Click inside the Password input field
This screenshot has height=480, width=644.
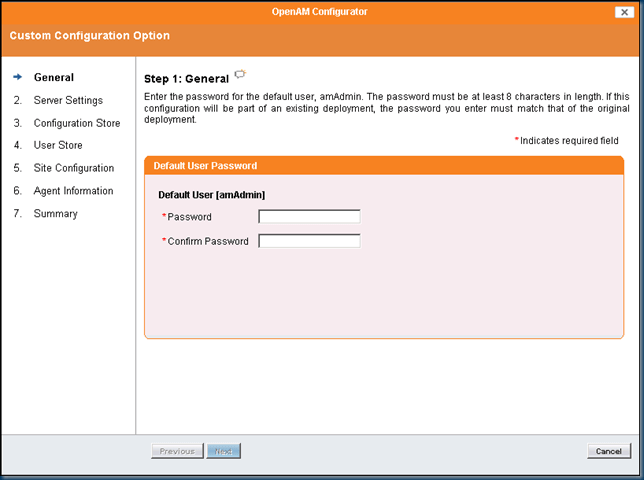309,216
